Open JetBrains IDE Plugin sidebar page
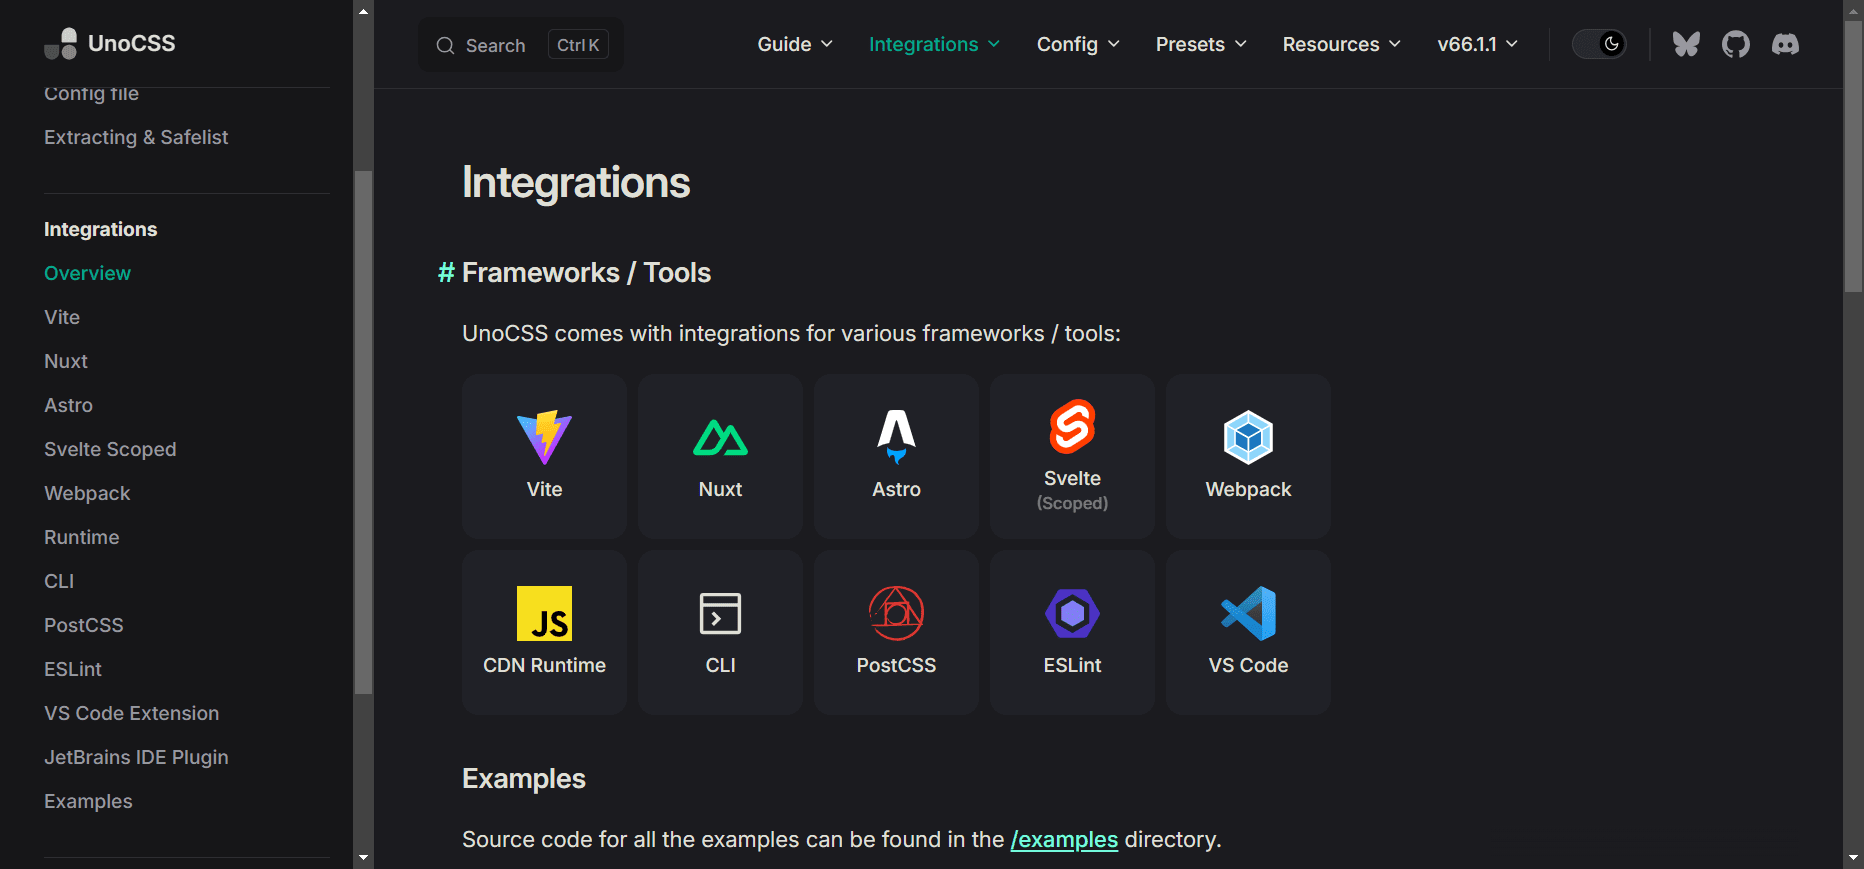The height and width of the screenshot is (869, 1864). [136, 757]
